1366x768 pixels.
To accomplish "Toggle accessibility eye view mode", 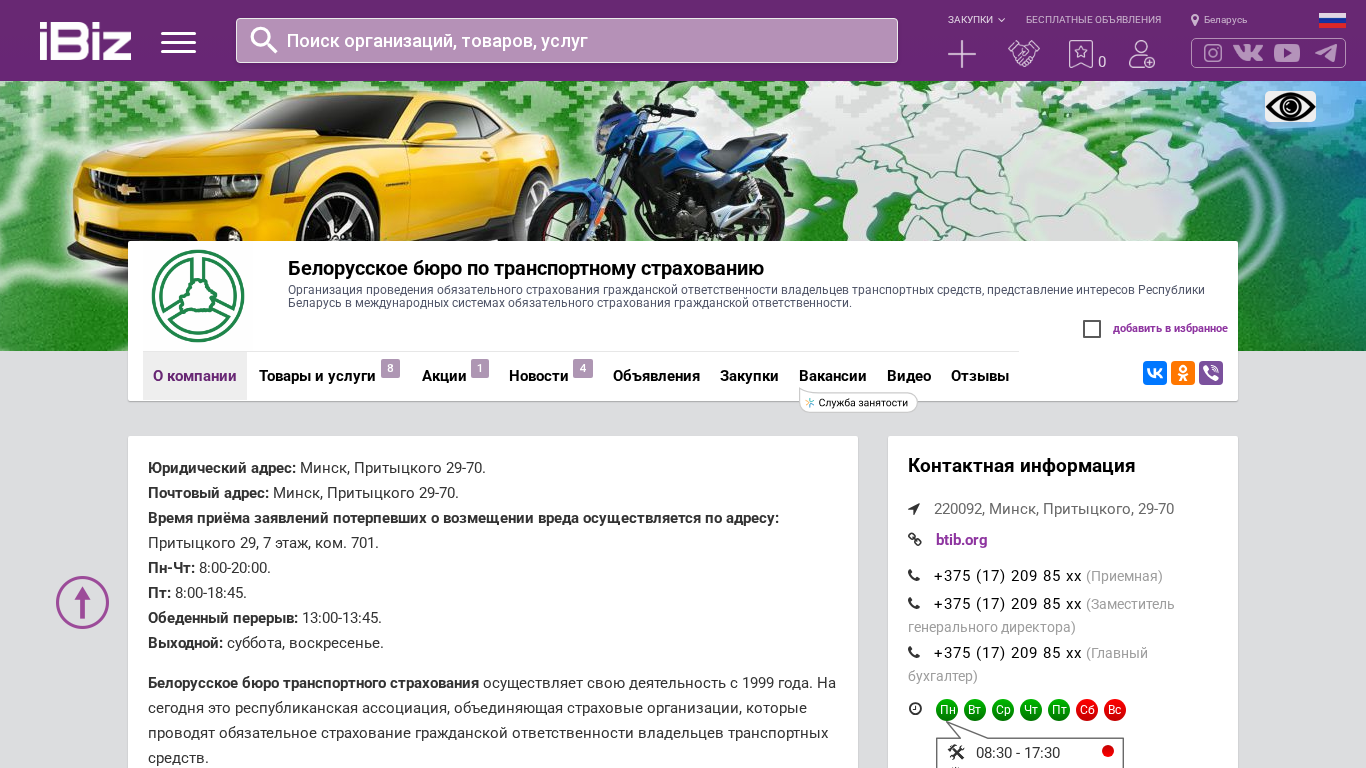I will pyautogui.click(x=1290, y=106).
